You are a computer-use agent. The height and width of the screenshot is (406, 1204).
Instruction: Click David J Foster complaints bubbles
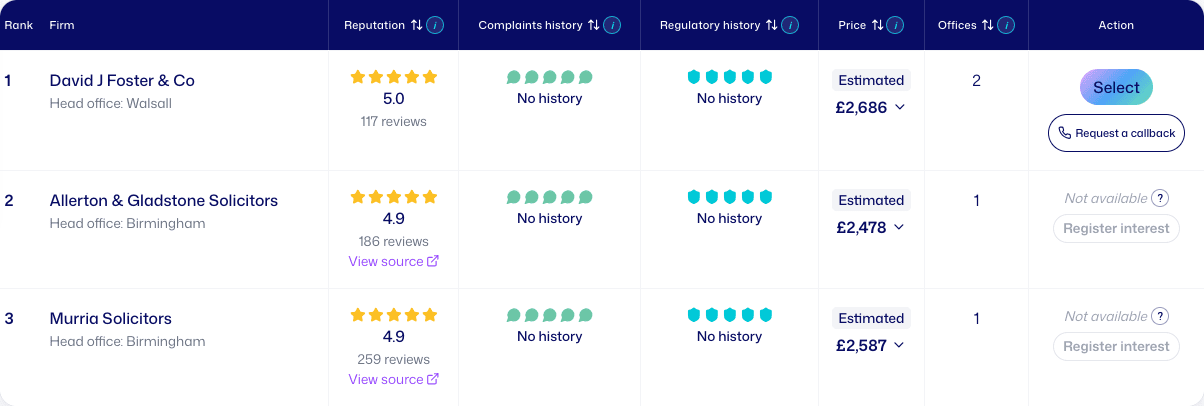tap(549, 77)
